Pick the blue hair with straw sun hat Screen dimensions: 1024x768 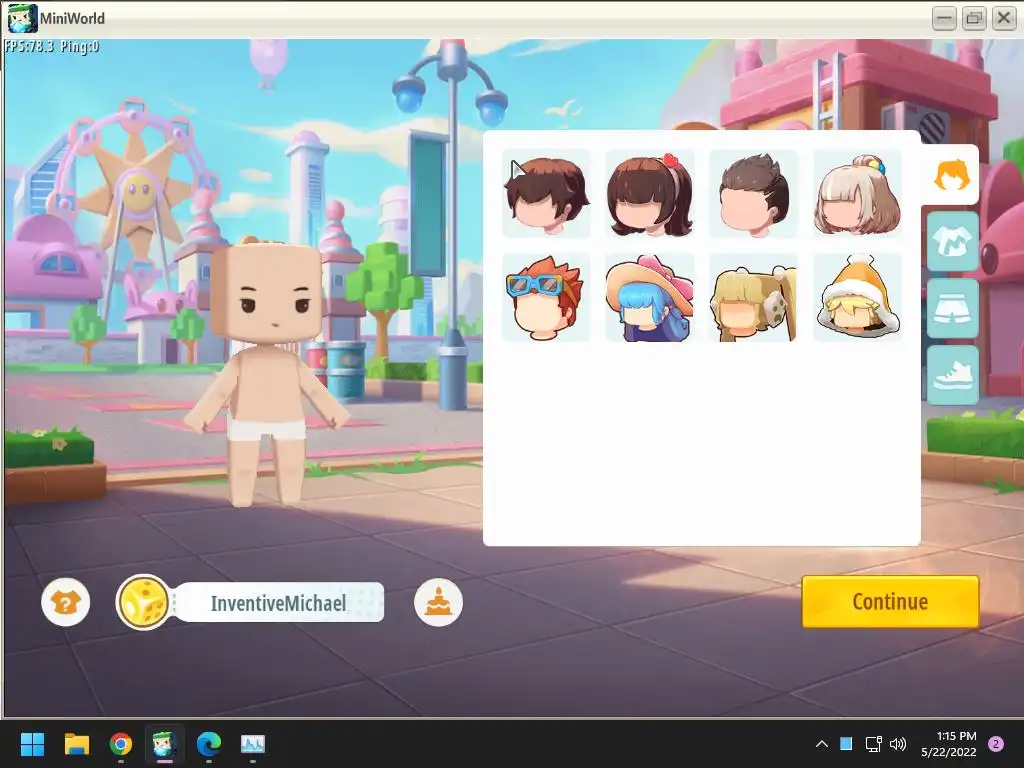pos(649,298)
